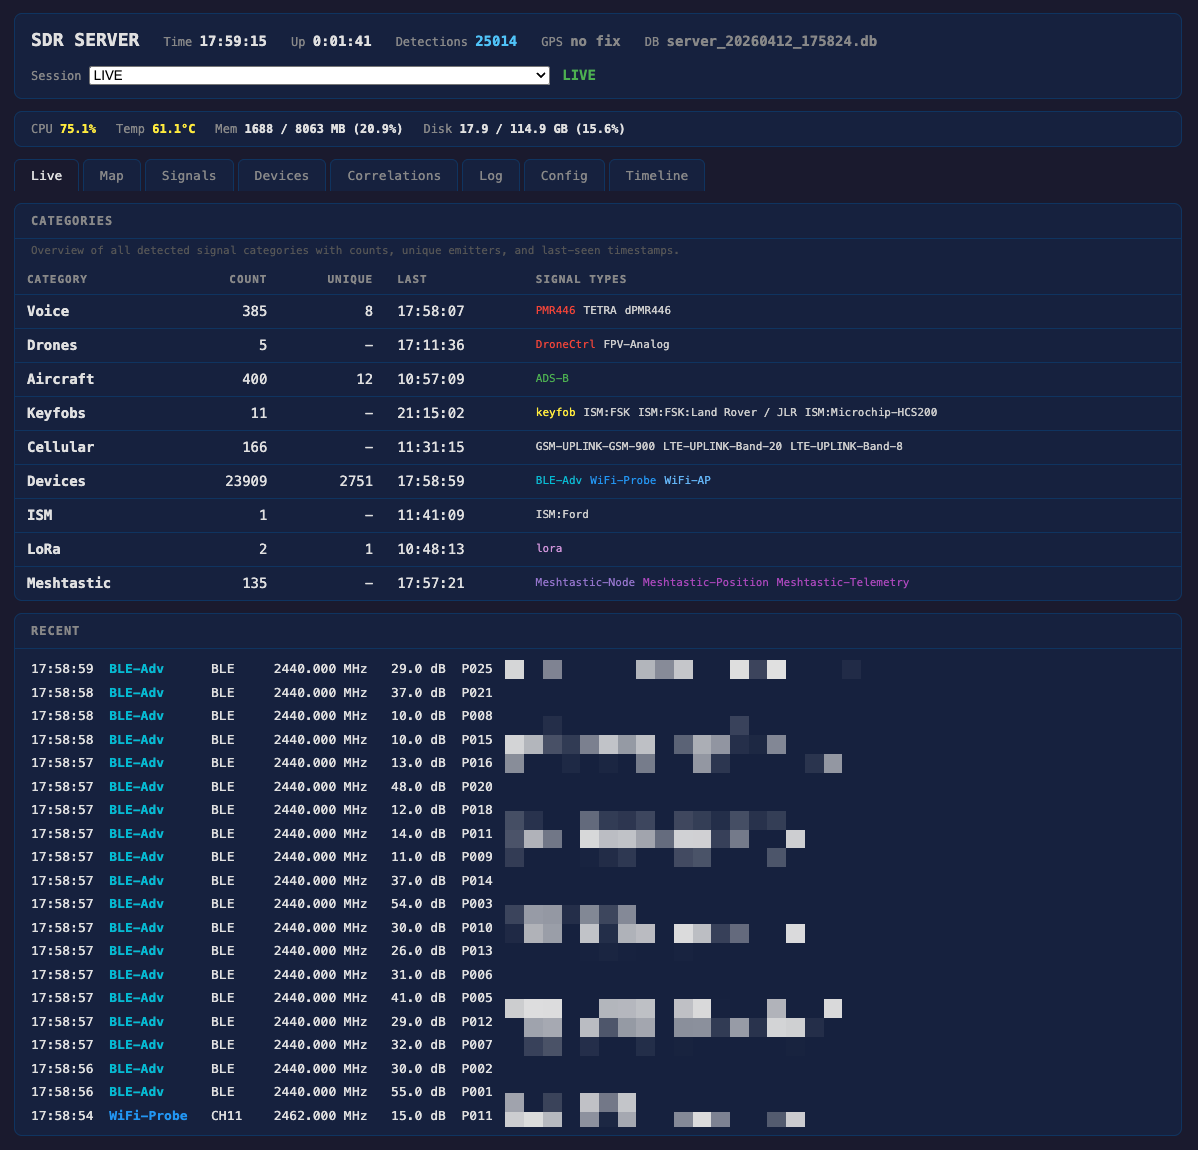Click the PMR446 signal type tag

(555, 310)
